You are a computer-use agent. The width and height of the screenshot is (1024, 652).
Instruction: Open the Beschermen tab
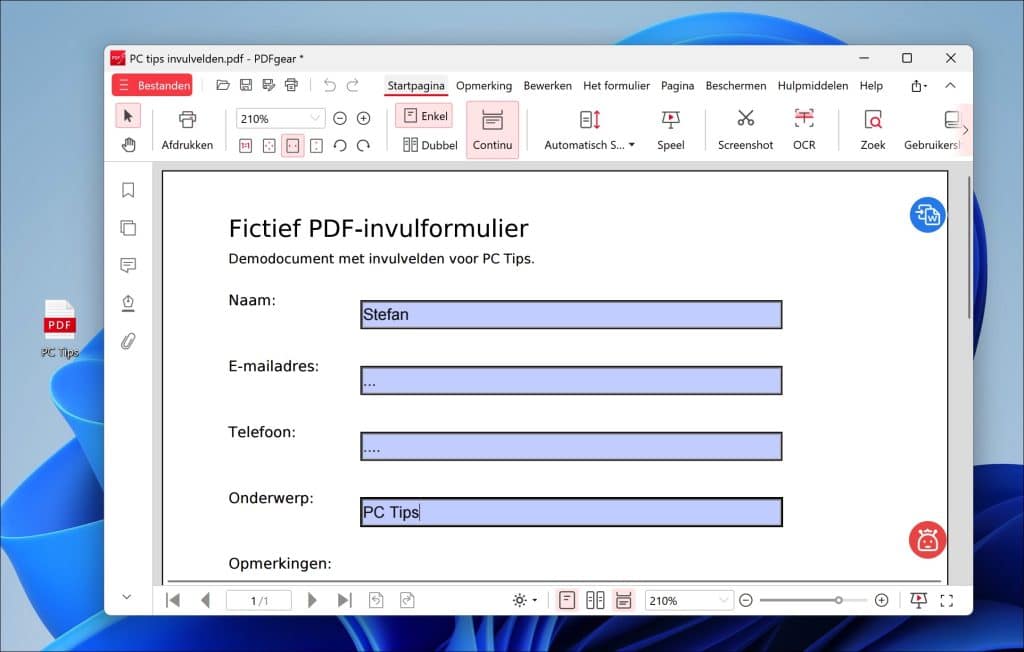pos(736,86)
